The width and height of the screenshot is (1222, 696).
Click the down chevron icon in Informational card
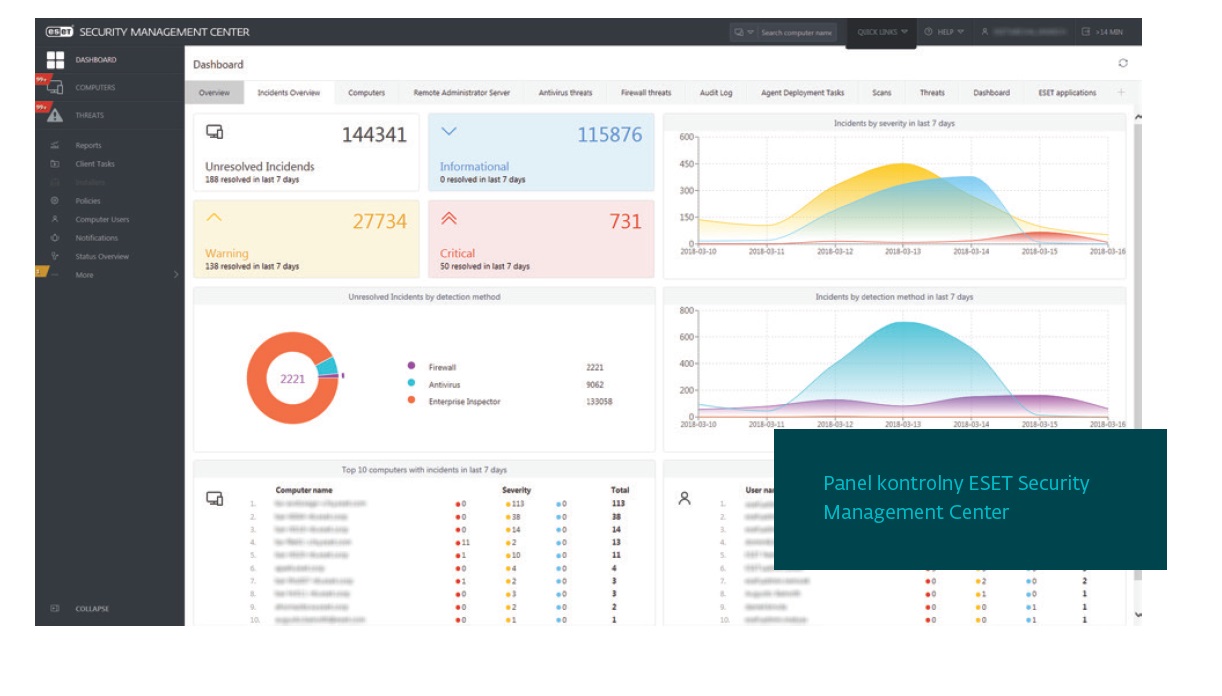click(448, 131)
